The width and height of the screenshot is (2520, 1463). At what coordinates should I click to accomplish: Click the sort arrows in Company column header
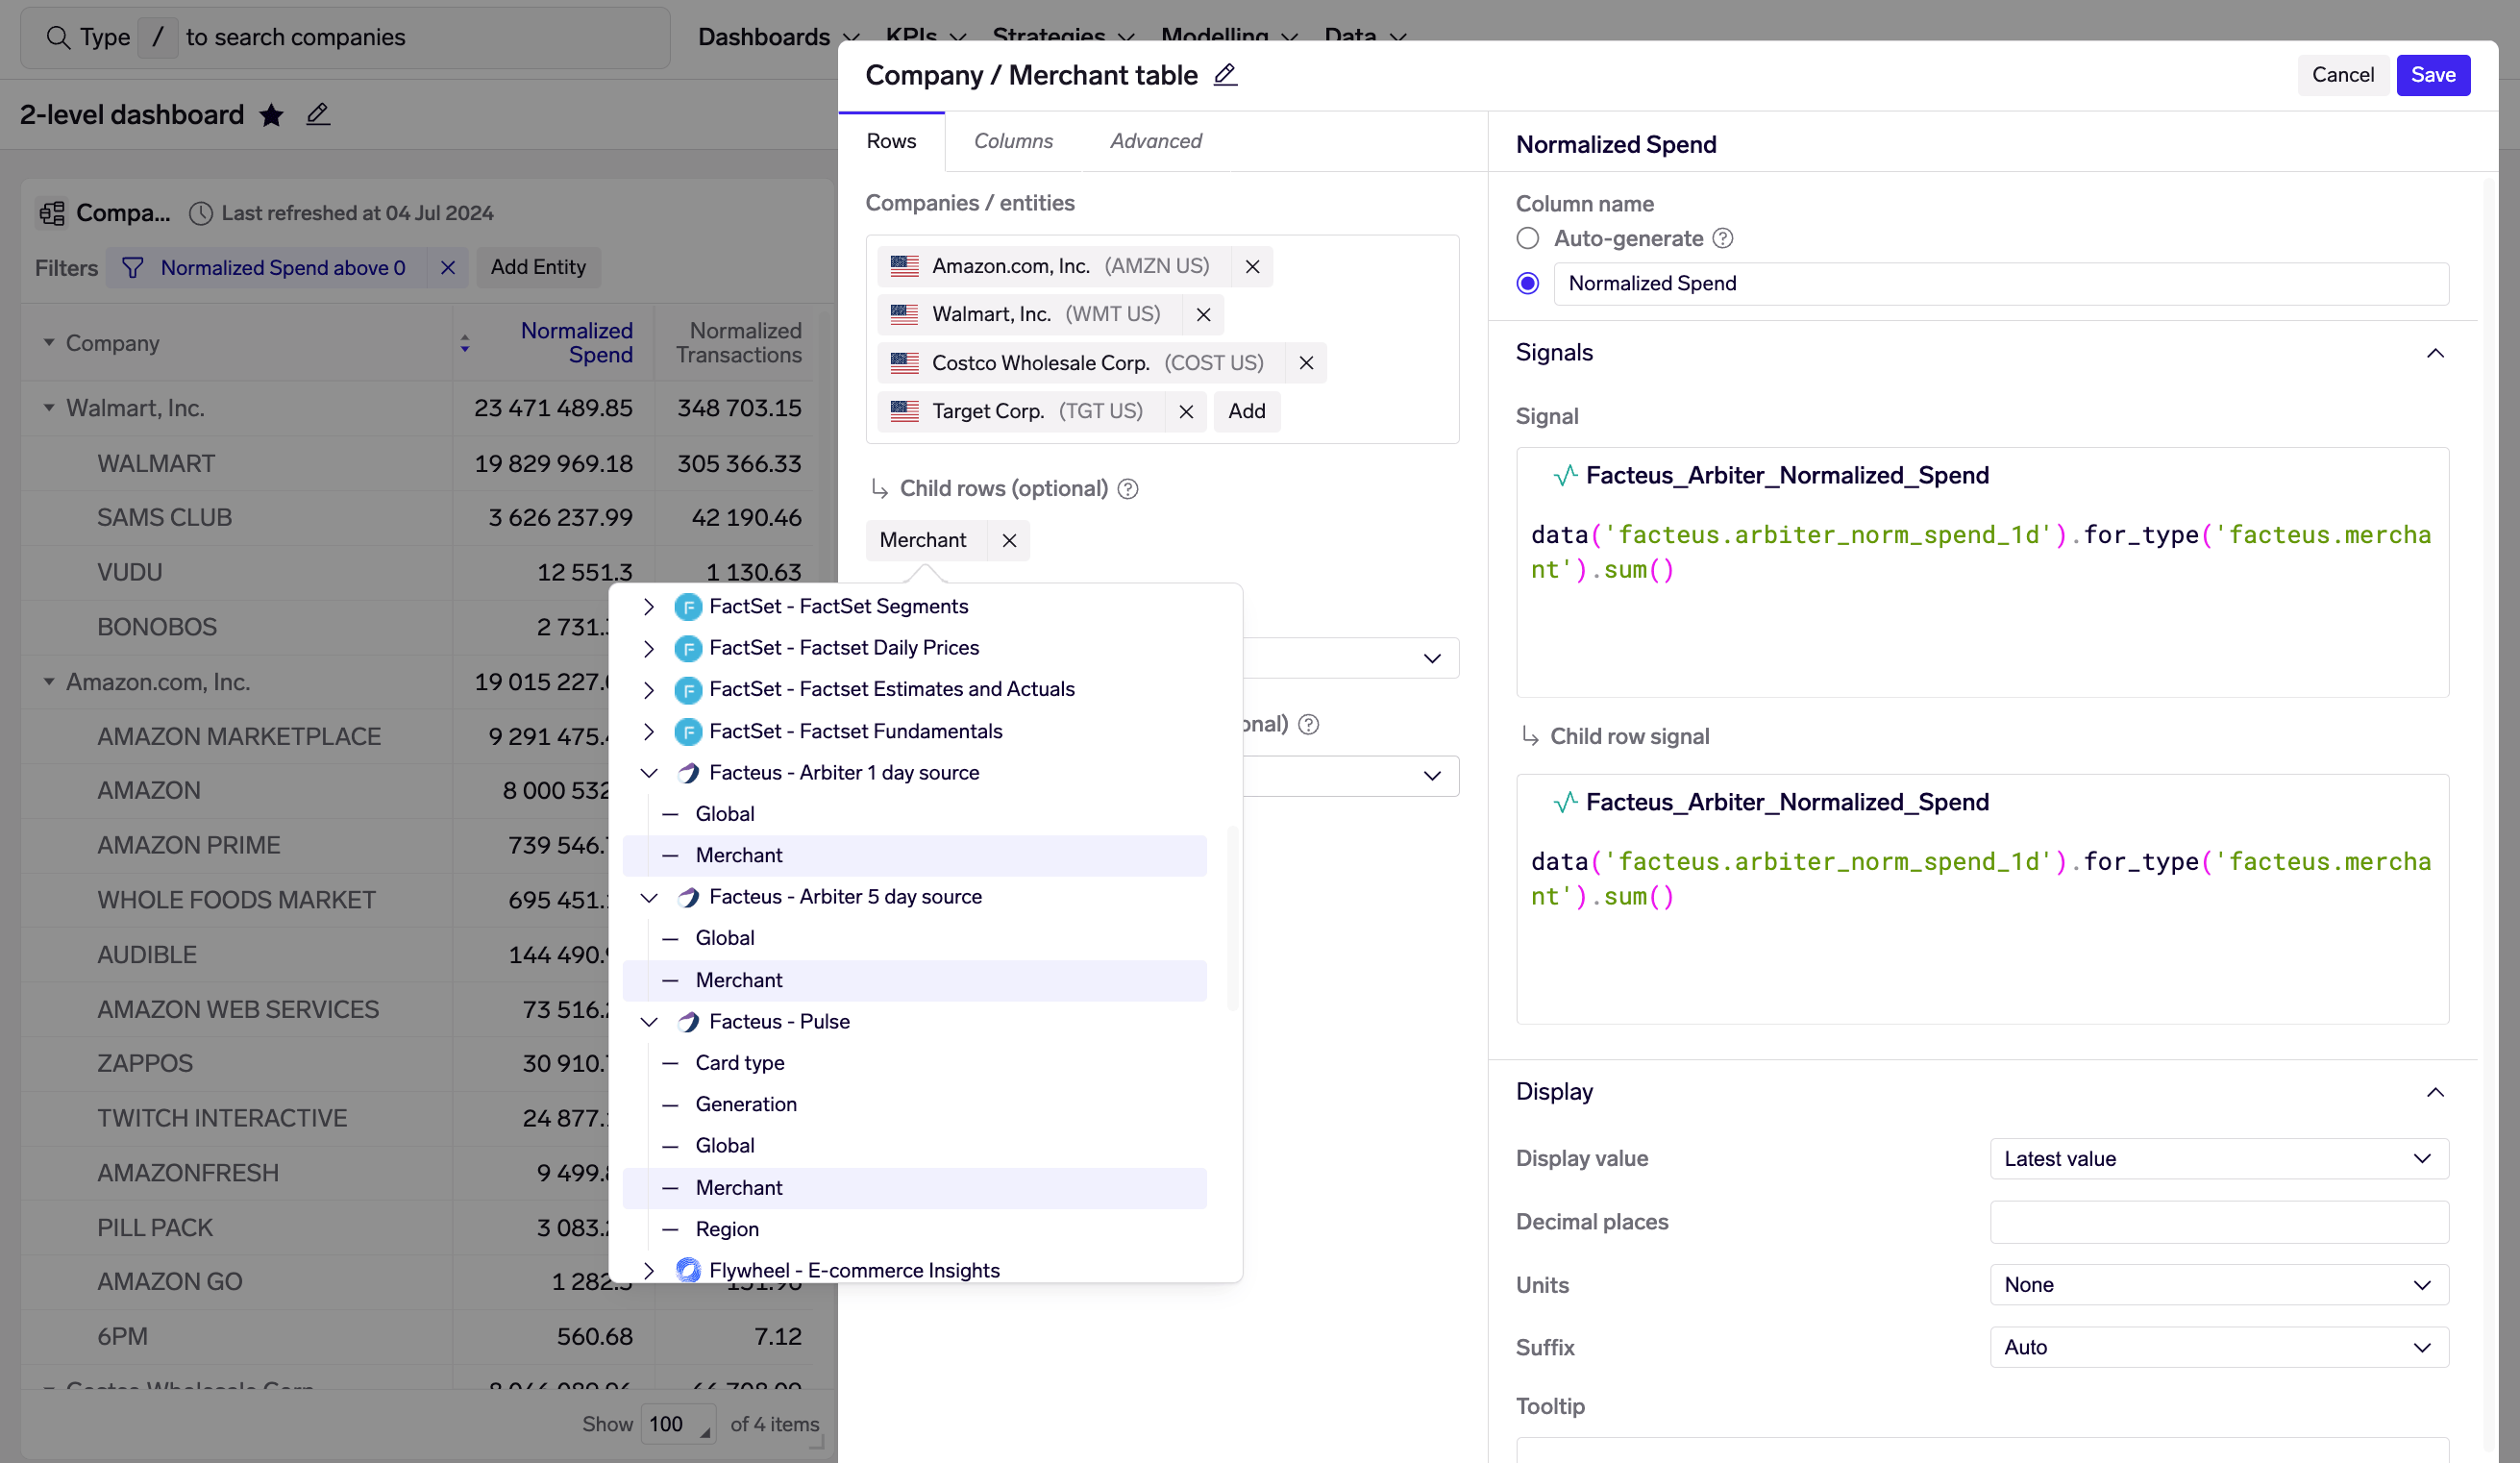tap(465, 343)
